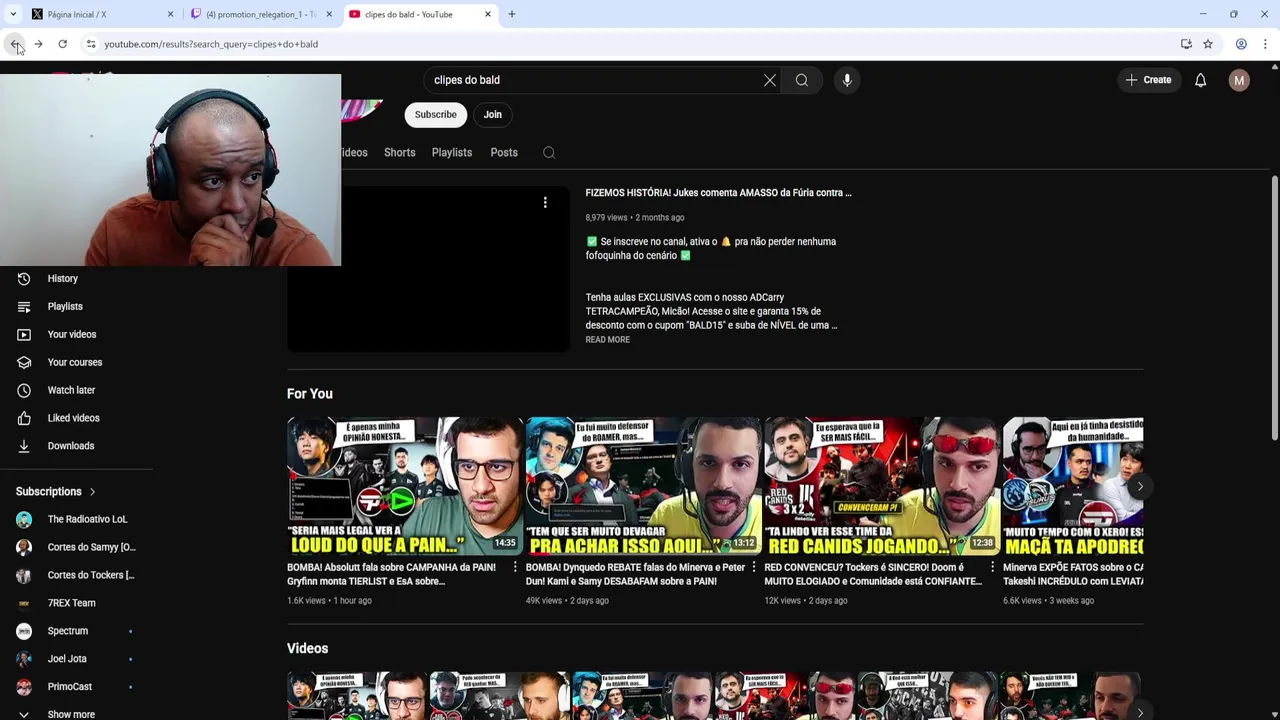The width and height of the screenshot is (1280, 720).
Task: Click the Create button
Action: 1148,80
